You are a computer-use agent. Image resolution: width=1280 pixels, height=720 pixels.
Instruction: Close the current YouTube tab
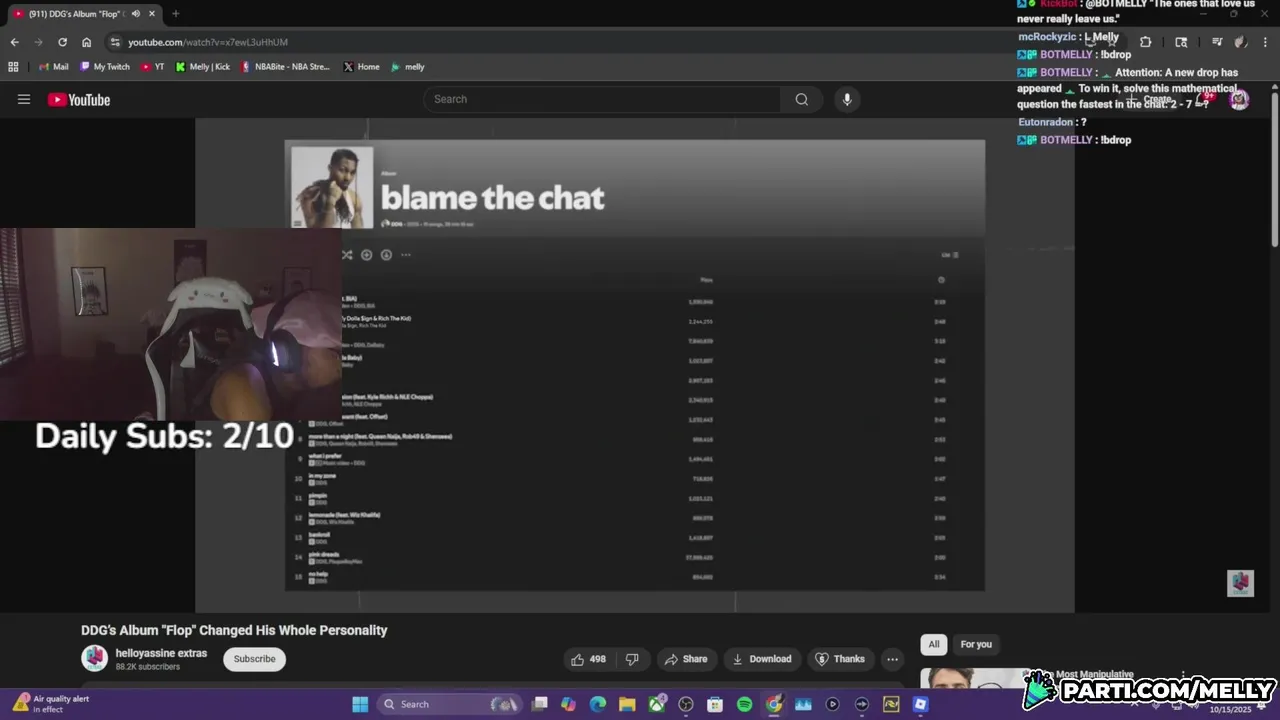pos(152,14)
